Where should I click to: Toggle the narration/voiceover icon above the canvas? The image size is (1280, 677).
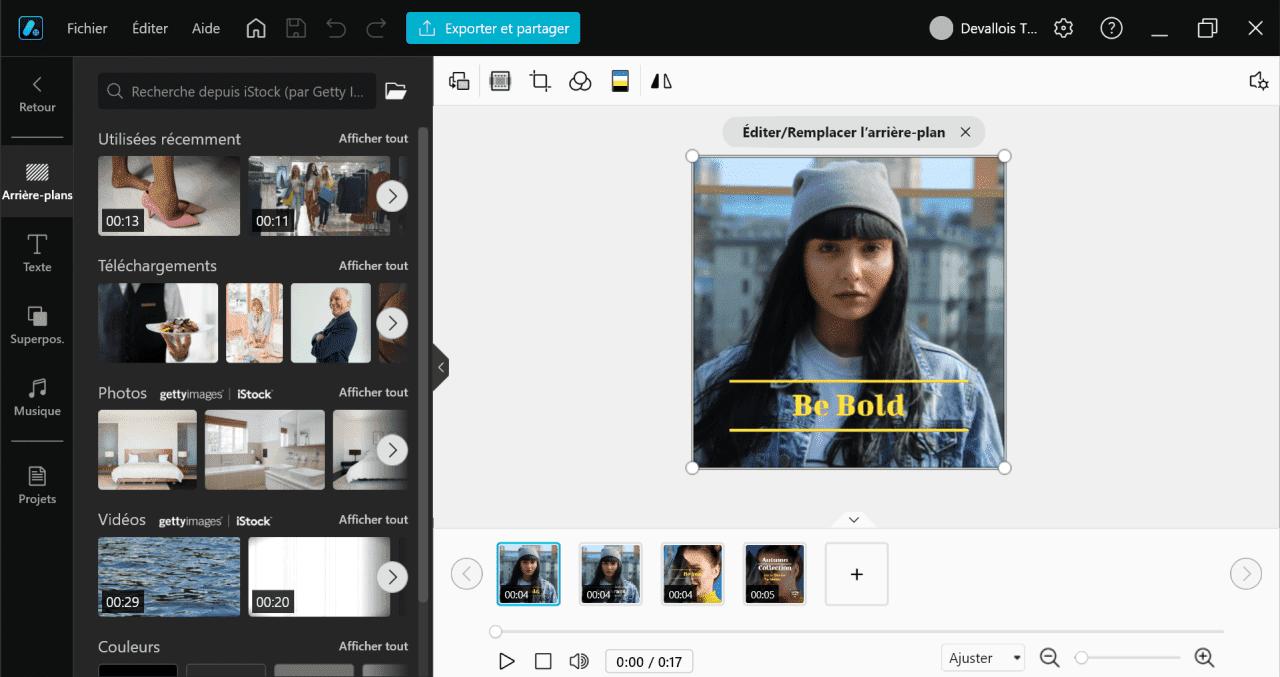[1258, 80]
